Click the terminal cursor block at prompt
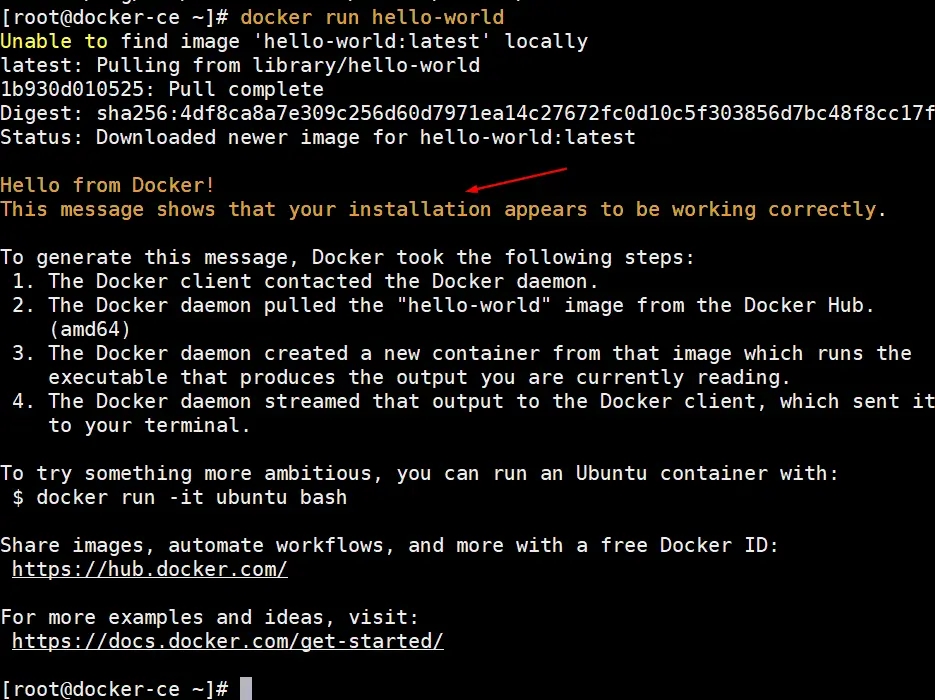Viewport: 935px width, 700px height. [x=246, y=689]
